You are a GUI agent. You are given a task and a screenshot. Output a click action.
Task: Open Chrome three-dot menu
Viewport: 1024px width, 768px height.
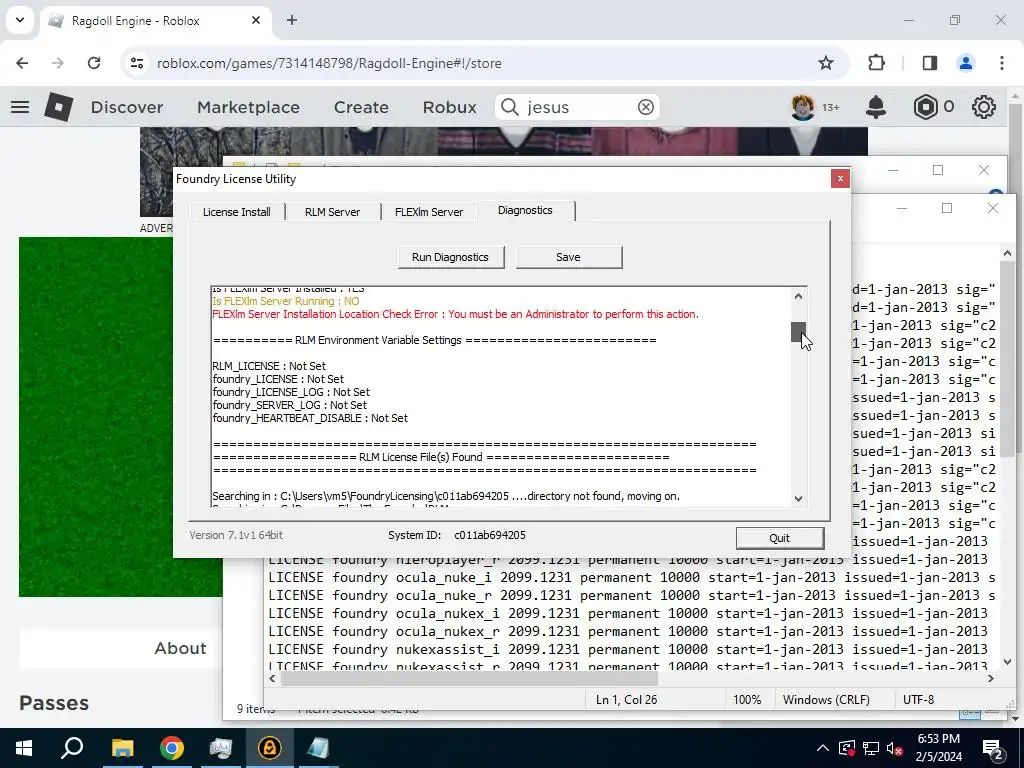coord(1002,63)
